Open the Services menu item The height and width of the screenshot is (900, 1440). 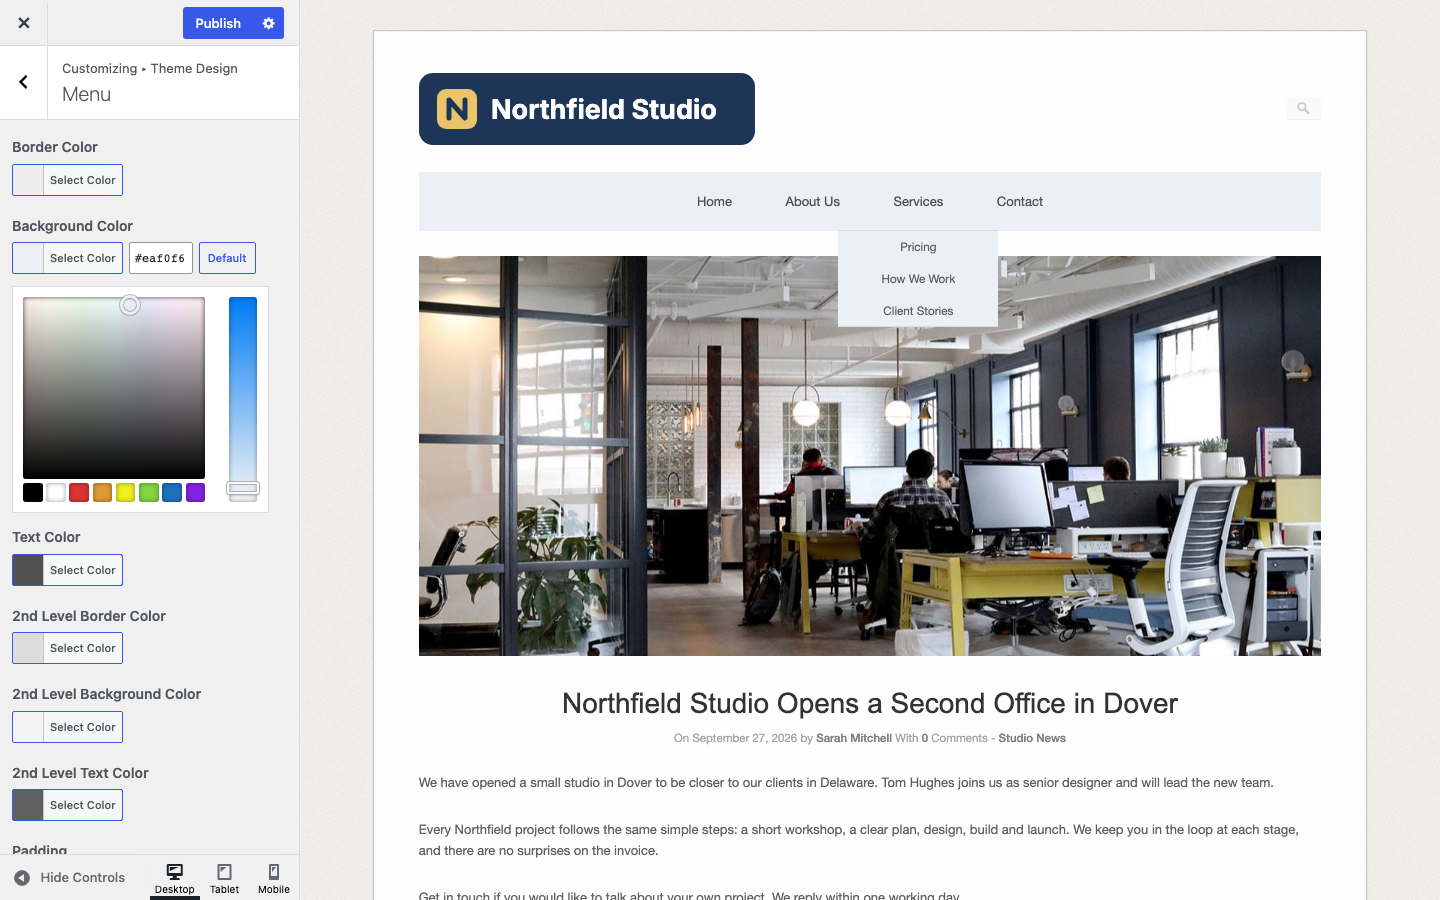point(918,202)
